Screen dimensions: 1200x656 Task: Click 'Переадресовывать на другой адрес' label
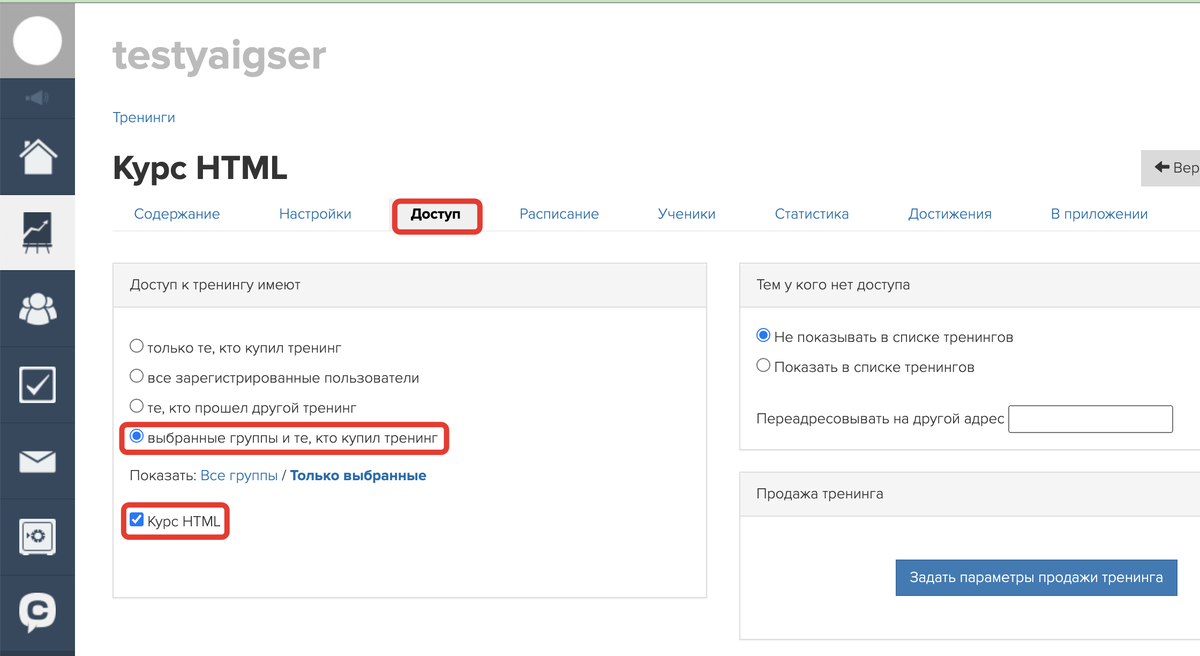click(880, 419)
